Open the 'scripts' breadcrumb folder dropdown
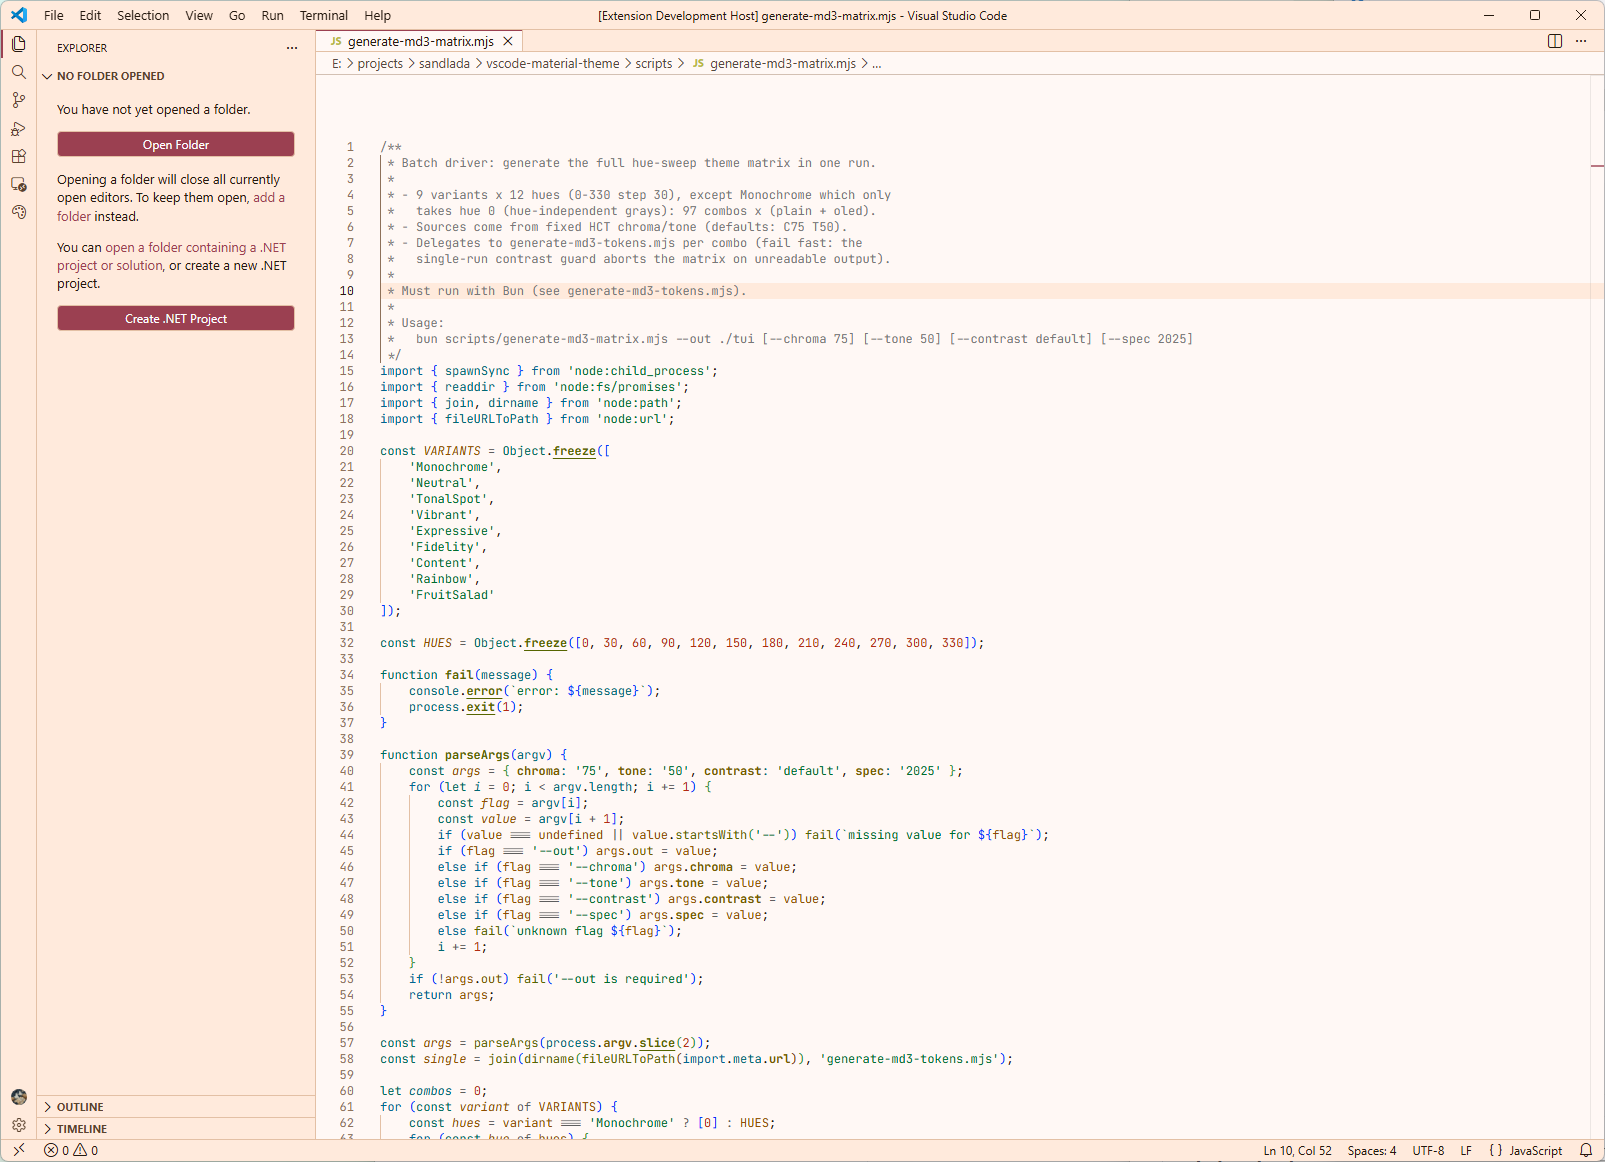This screenshot has height=1162, width=1605. coord(654,63)
